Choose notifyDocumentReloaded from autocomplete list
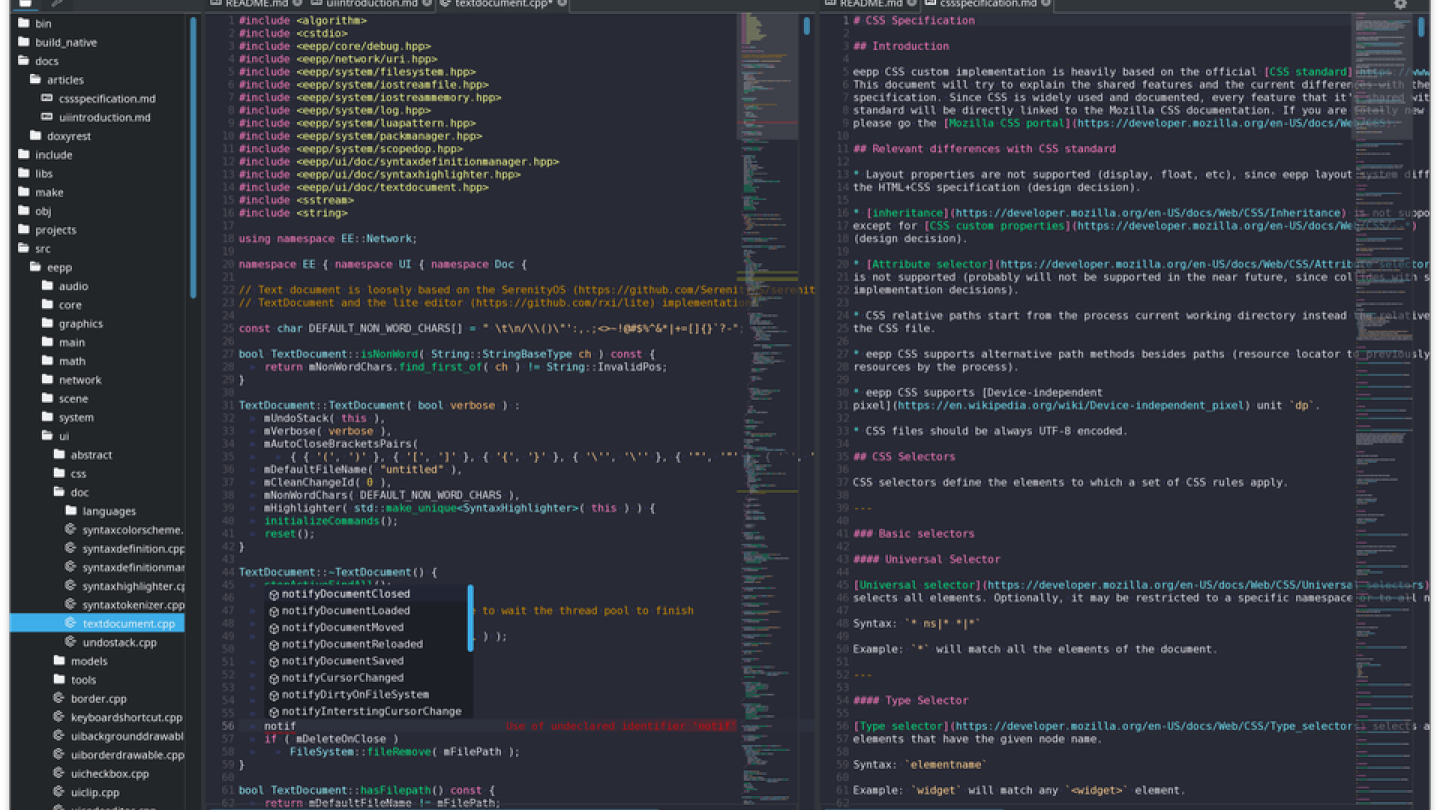This screenshot has width=1440, height=810. coord(367,644)
